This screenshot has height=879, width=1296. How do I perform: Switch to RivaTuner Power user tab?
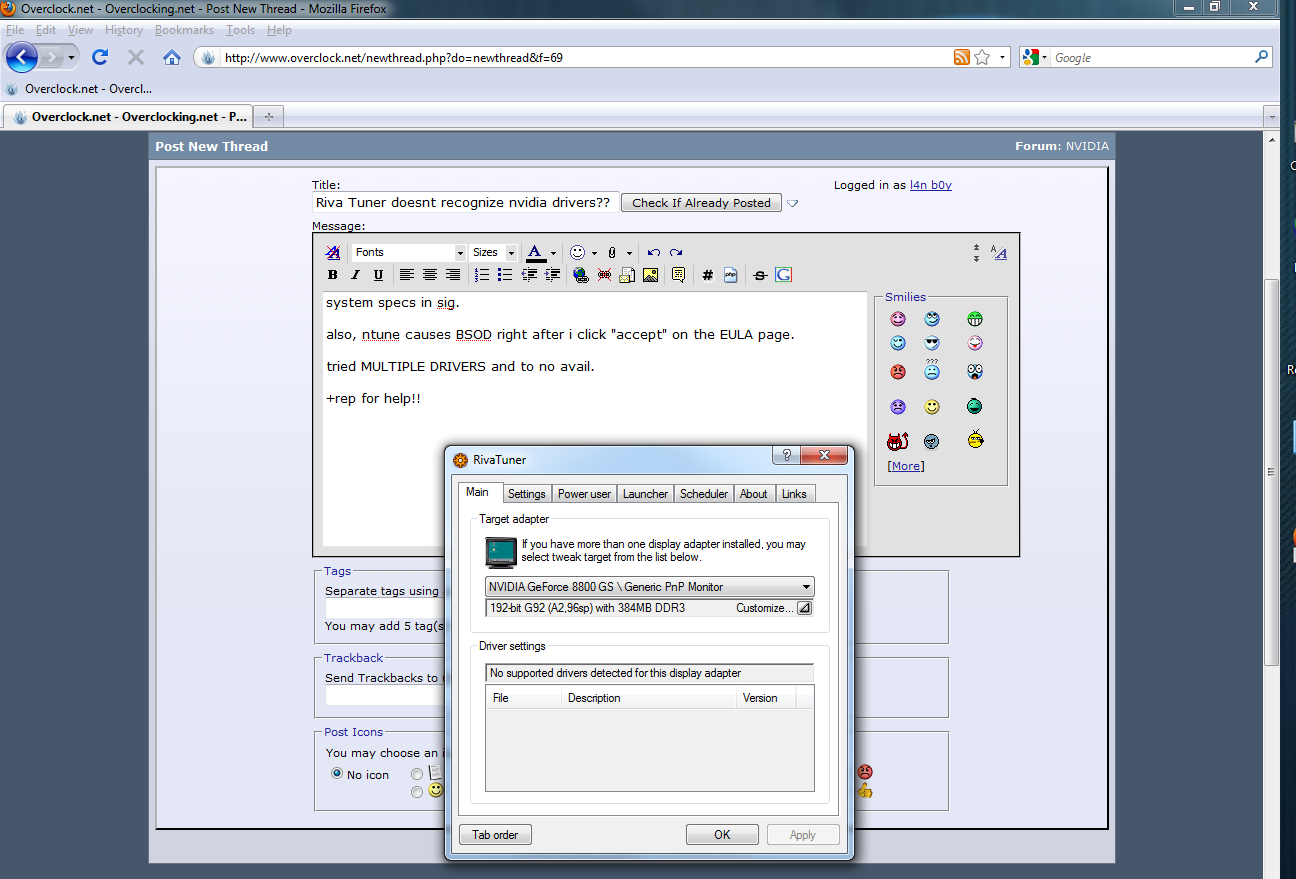584,494
